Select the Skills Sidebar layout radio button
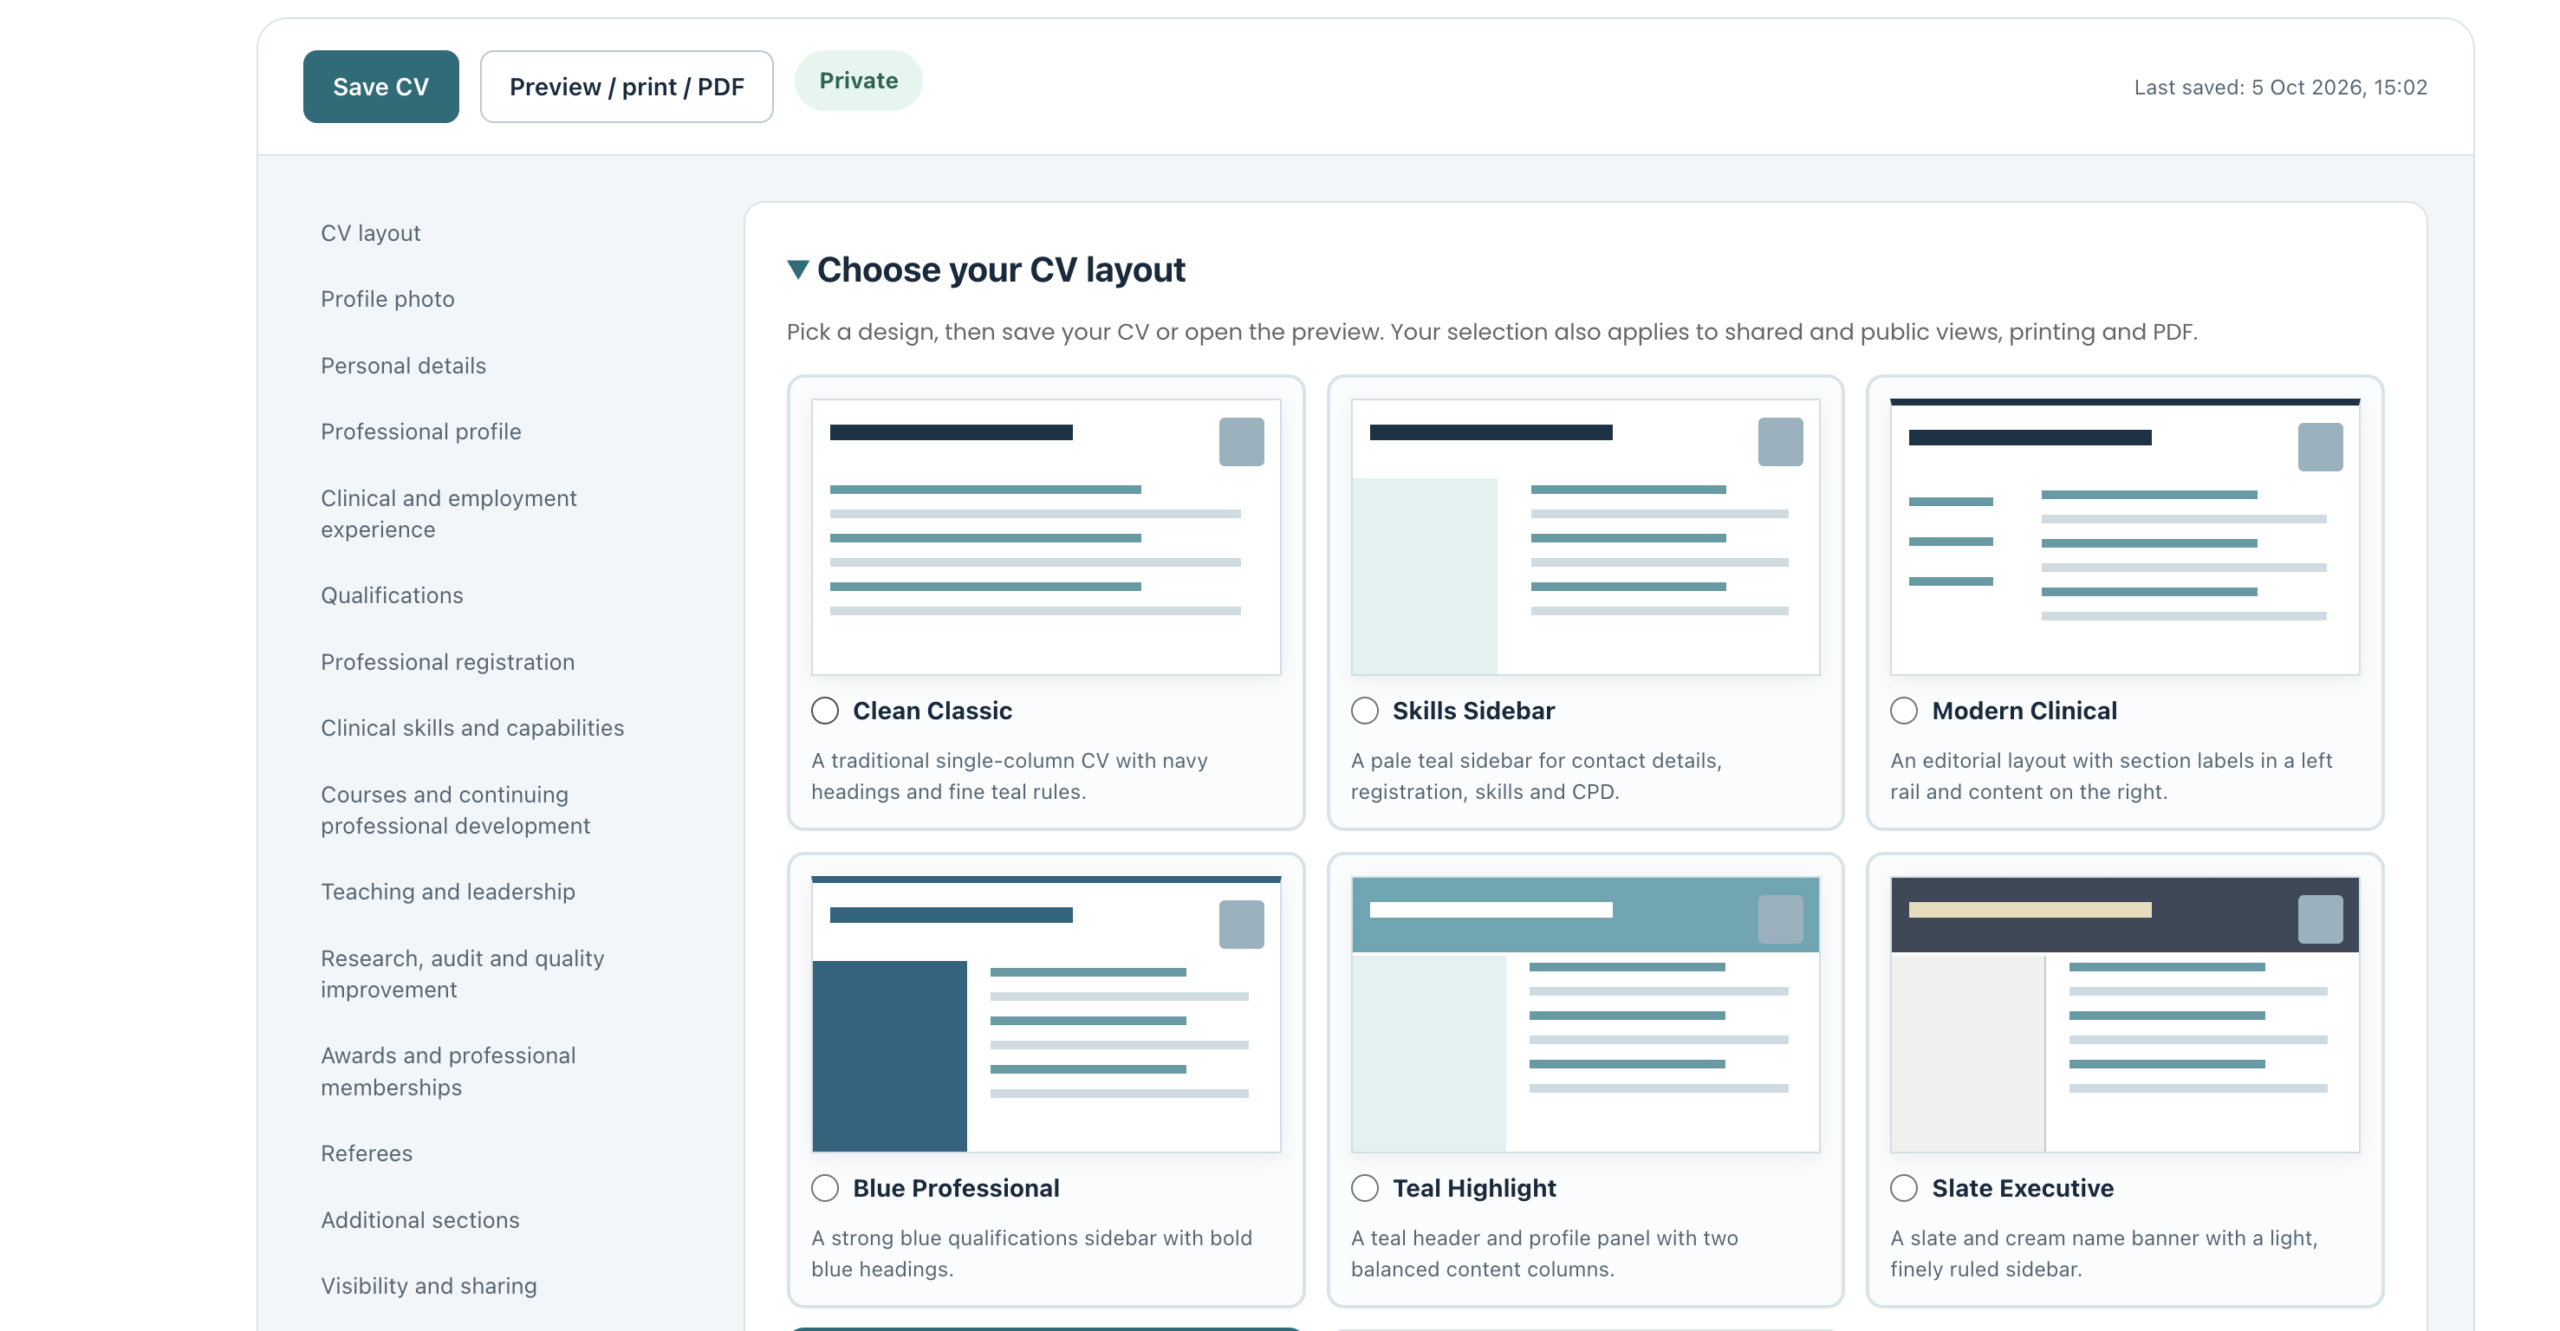Viewport: 2560px width, 1331px height. 1364,710
